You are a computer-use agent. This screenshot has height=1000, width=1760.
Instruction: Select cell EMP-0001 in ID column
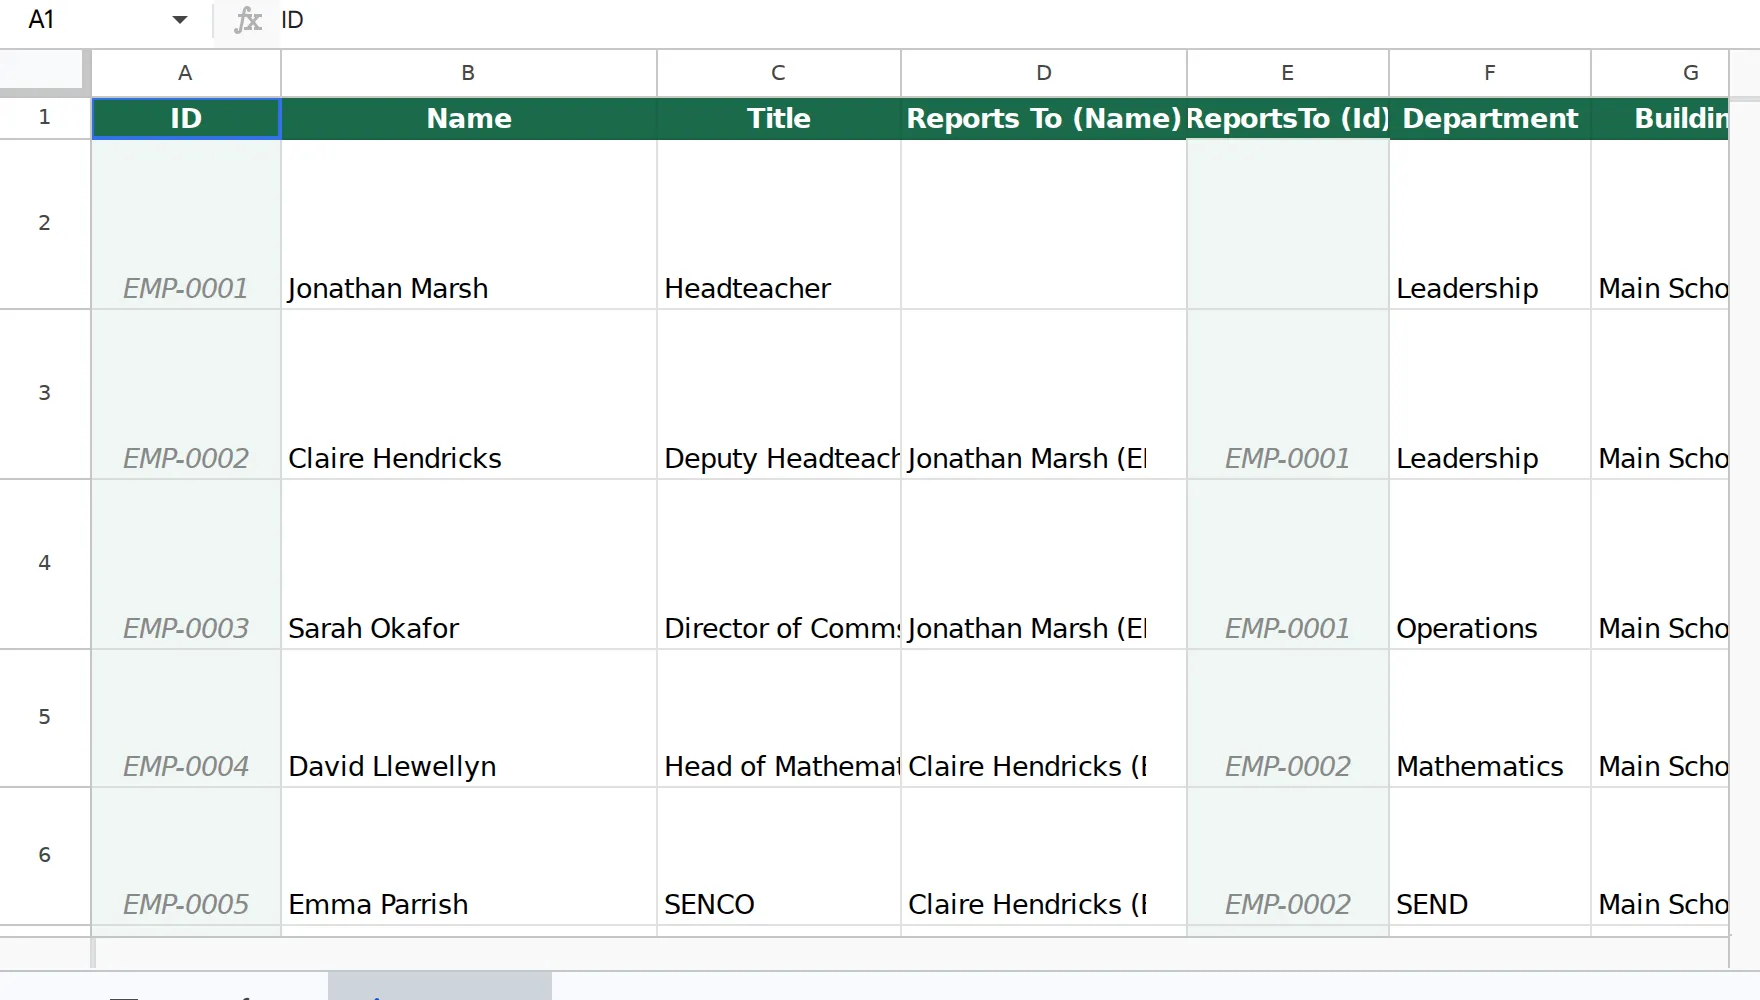(x=186, y=224)
